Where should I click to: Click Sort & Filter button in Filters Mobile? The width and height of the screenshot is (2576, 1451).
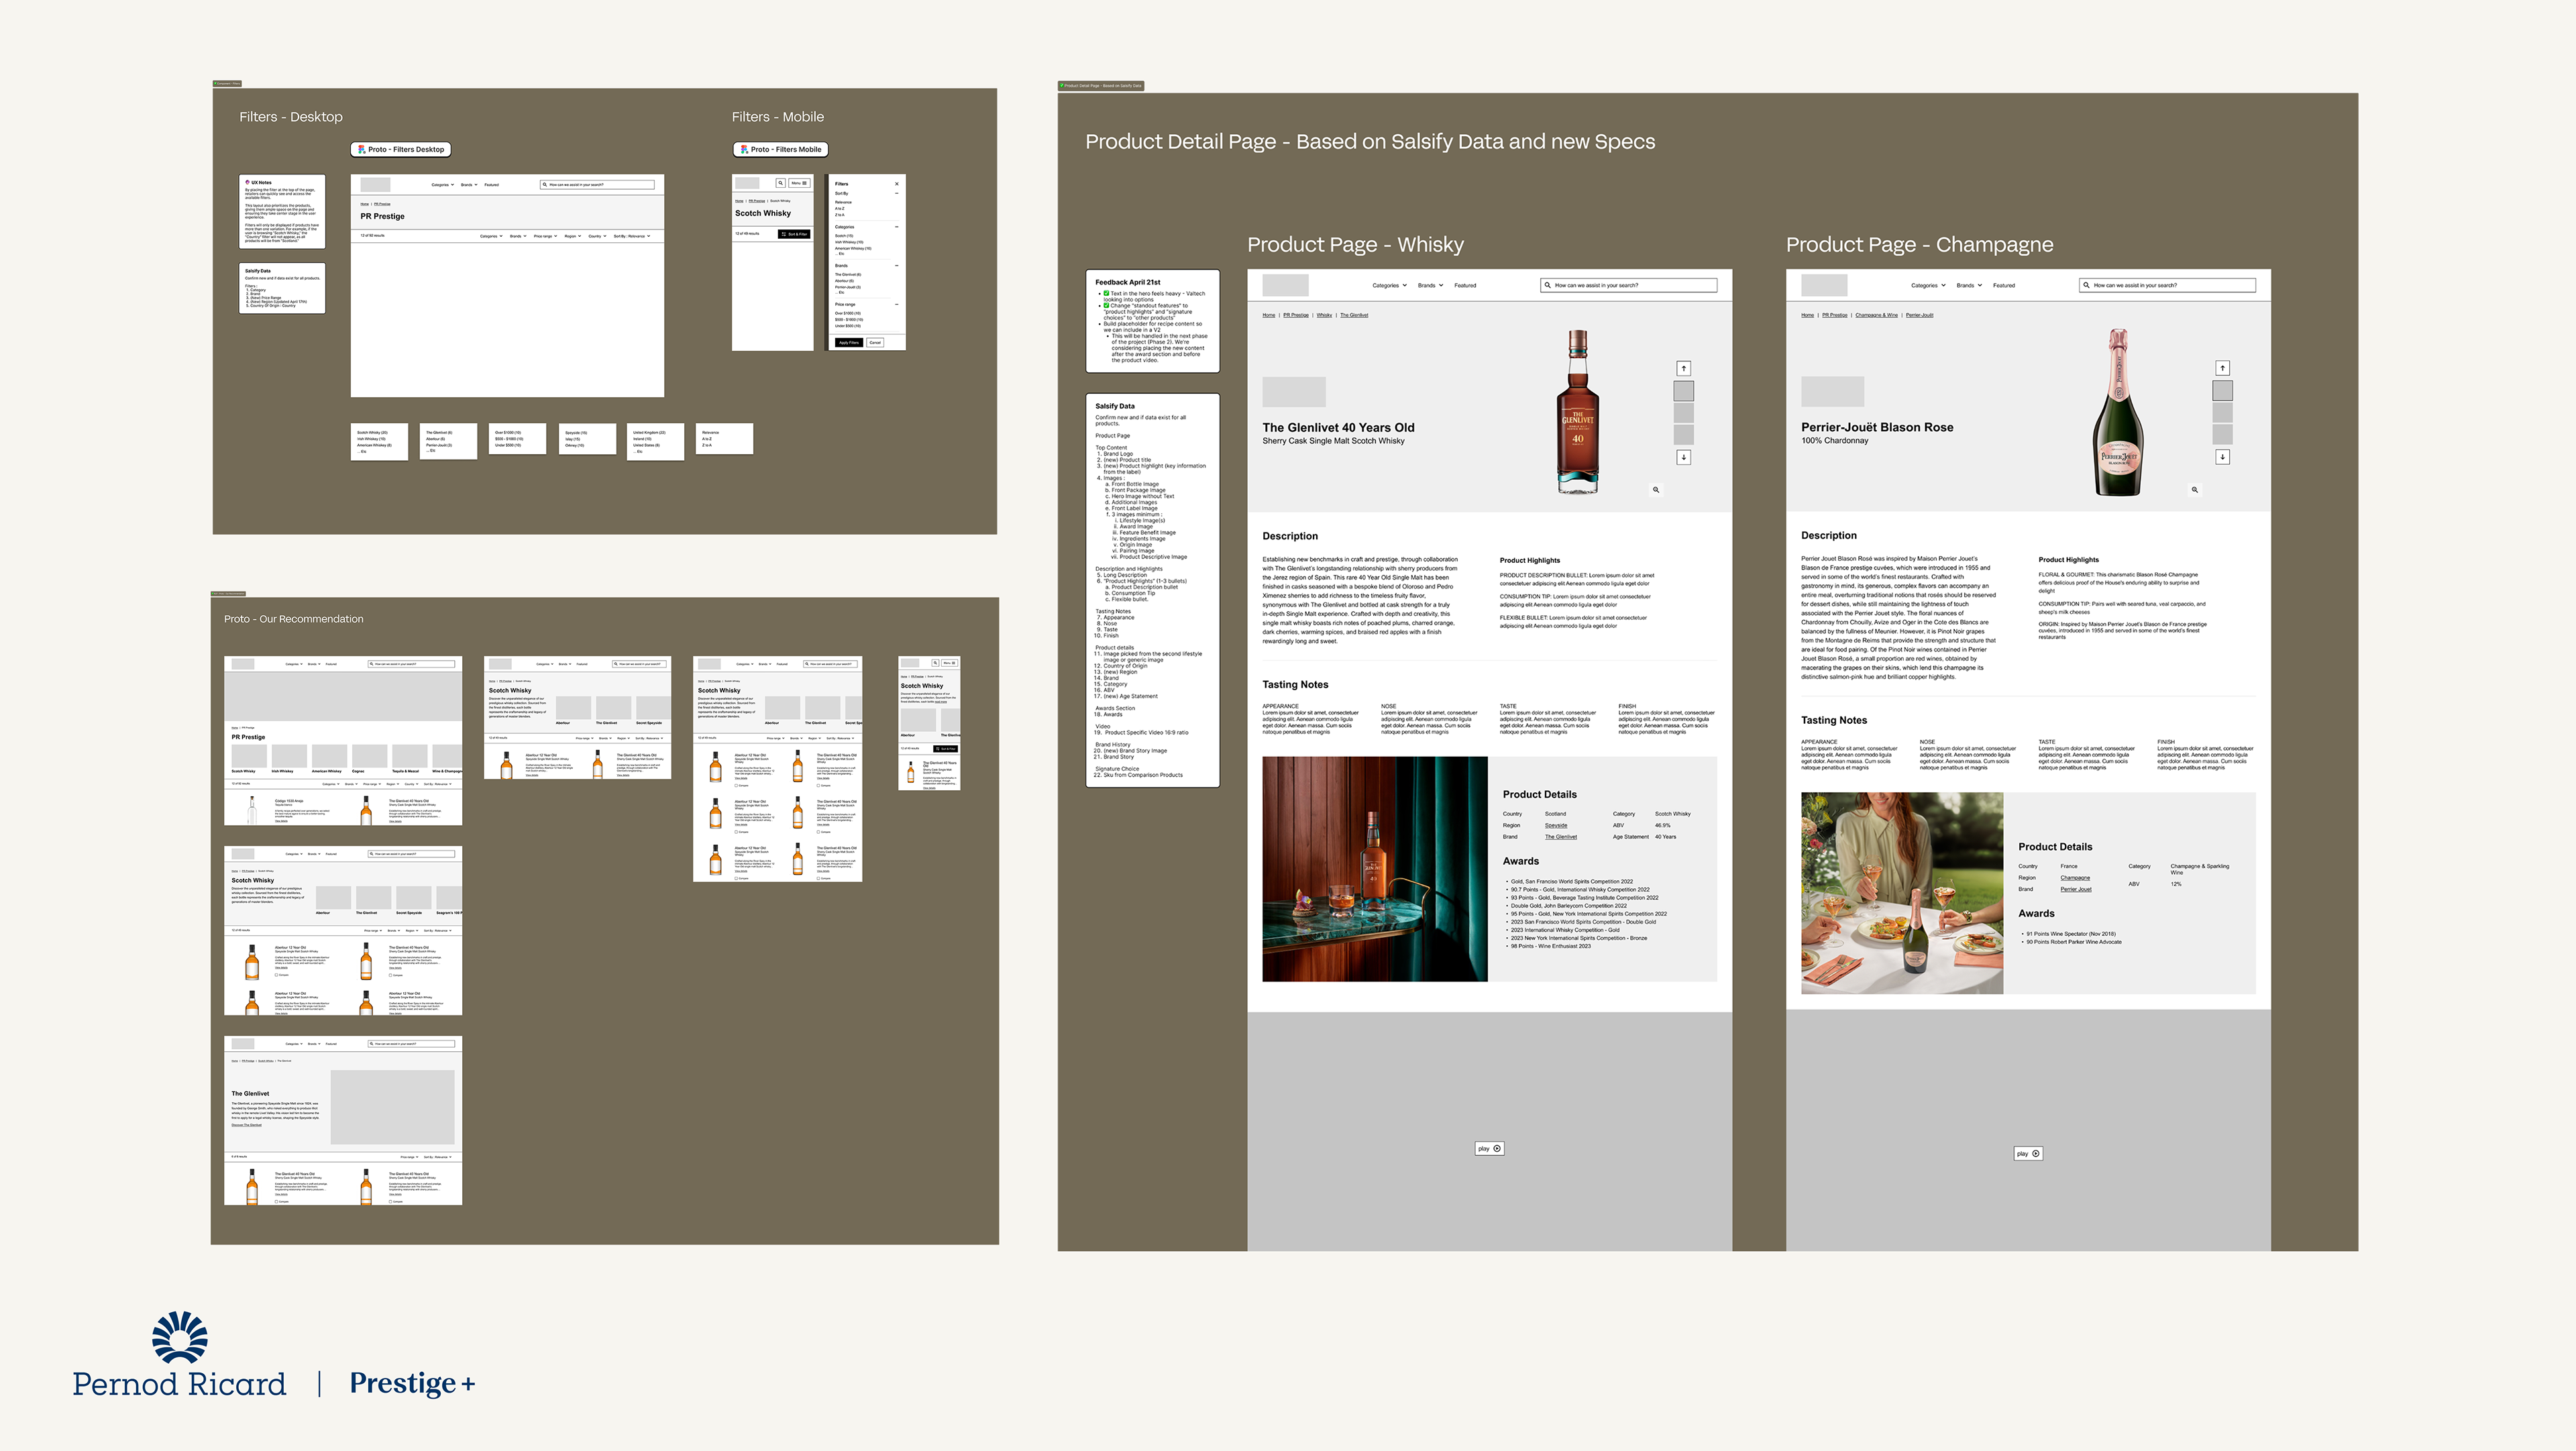(794, 234)
